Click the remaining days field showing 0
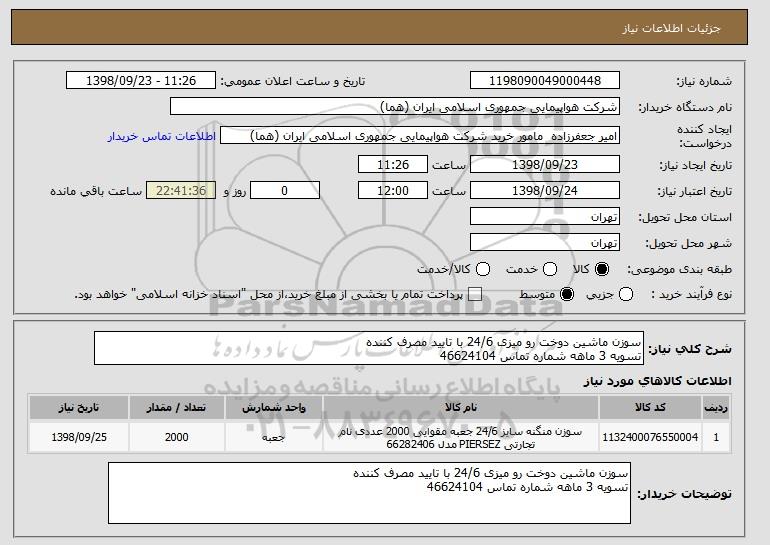 285,191
